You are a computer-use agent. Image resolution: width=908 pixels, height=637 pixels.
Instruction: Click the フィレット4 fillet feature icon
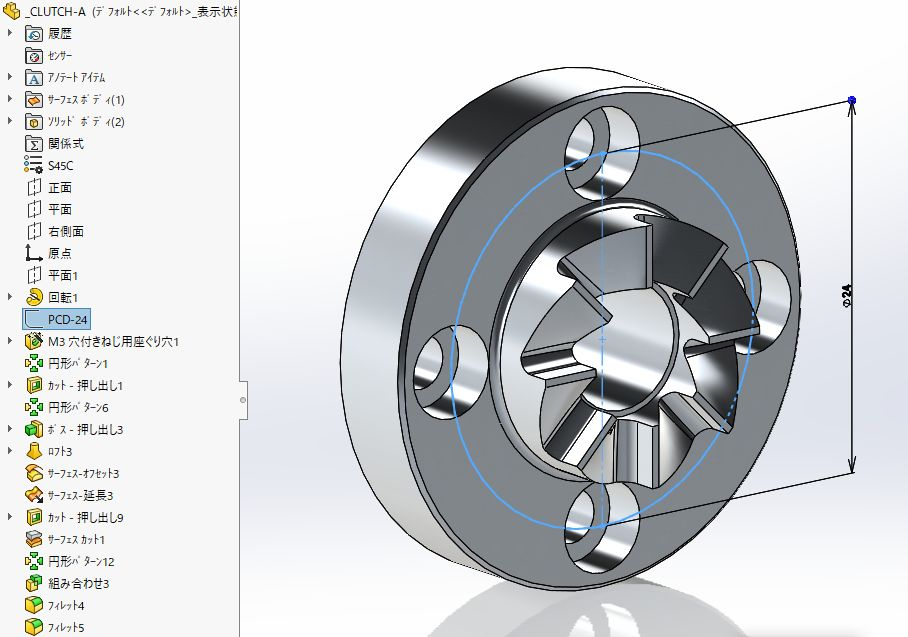(x=34, y=605)
